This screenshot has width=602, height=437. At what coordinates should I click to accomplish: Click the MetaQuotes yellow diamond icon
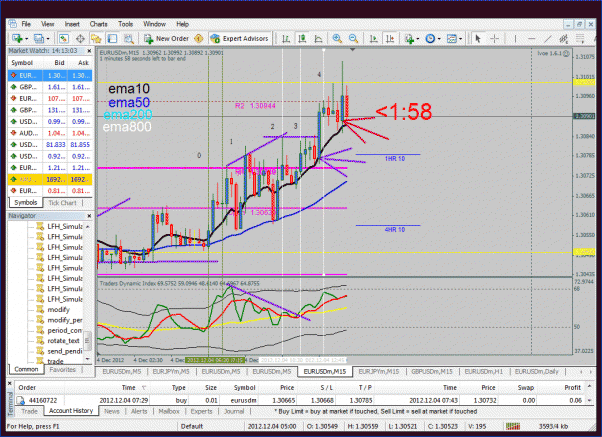tap(199, 38)
